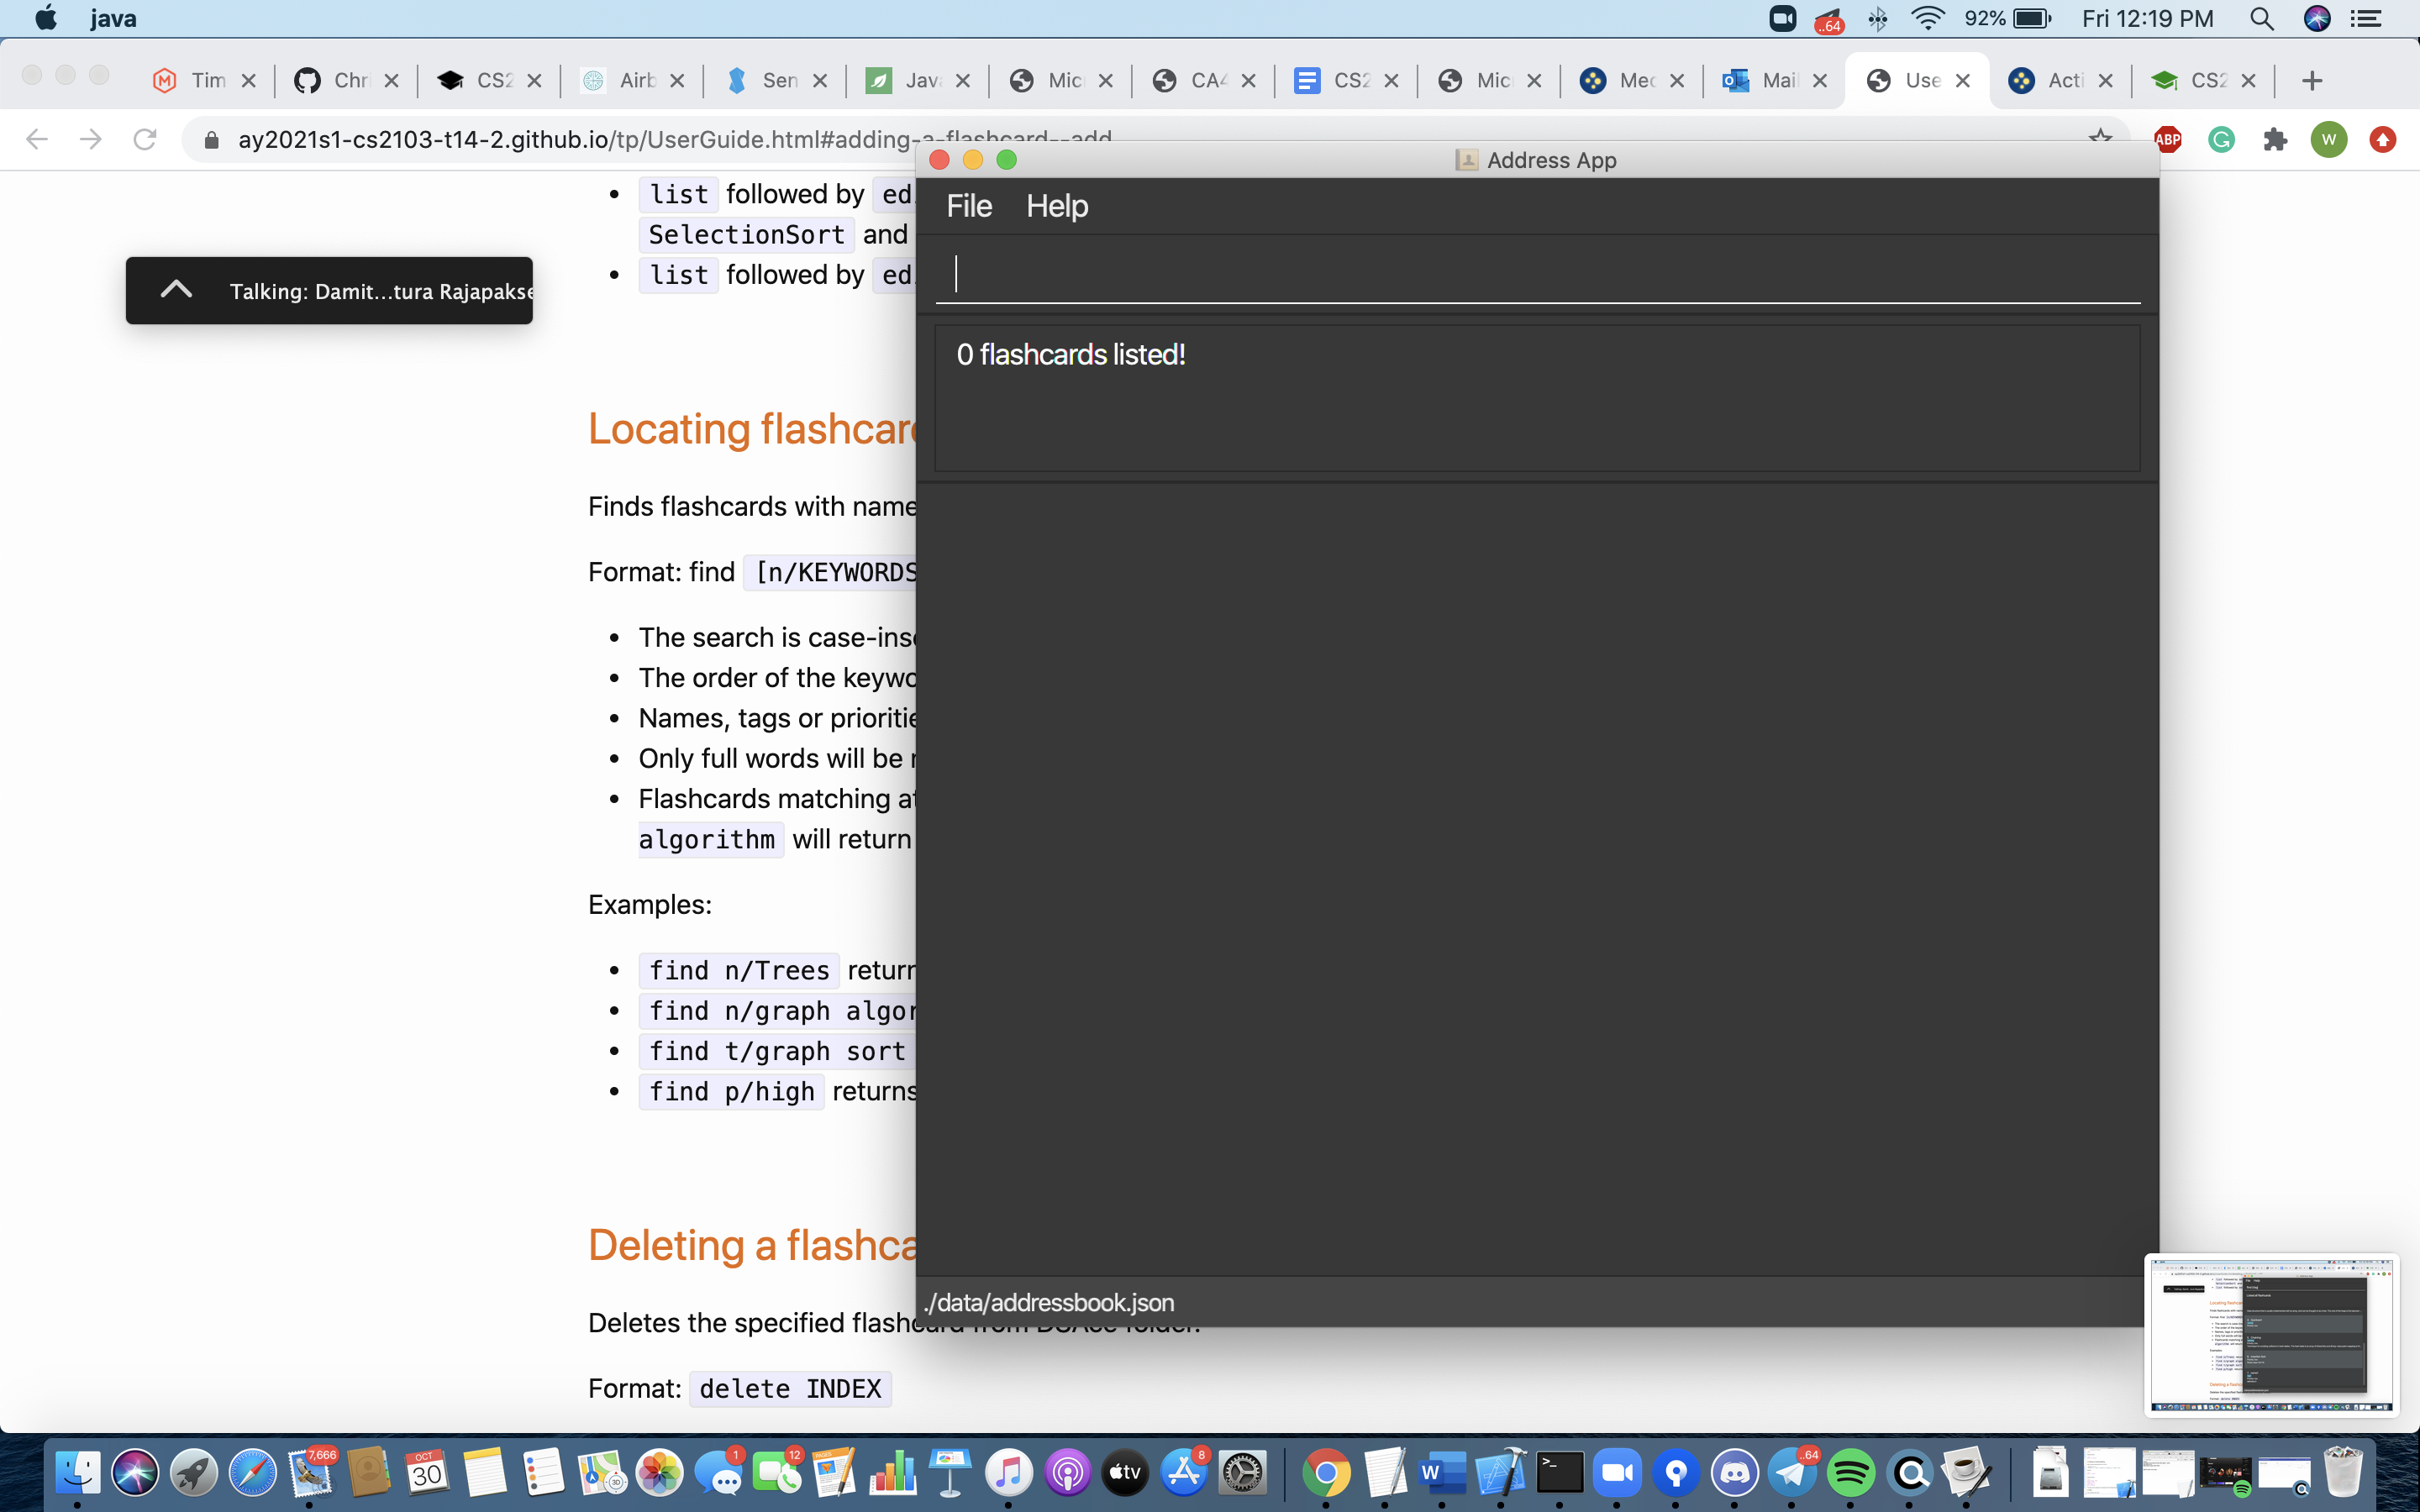This screenshot has height=1512, width=2420.
Task: Click the Wi-Fi status menu icon
Action: coord(1926,19)
